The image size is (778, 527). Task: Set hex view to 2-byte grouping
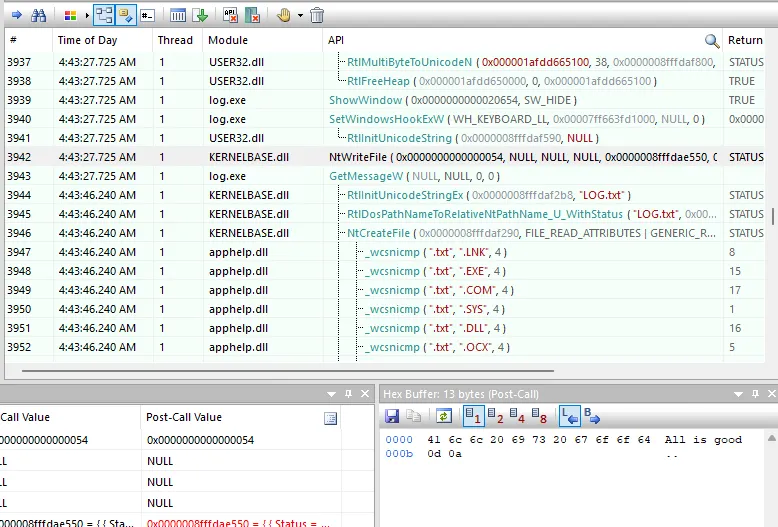pyautogui.click(x=495, y=416)
